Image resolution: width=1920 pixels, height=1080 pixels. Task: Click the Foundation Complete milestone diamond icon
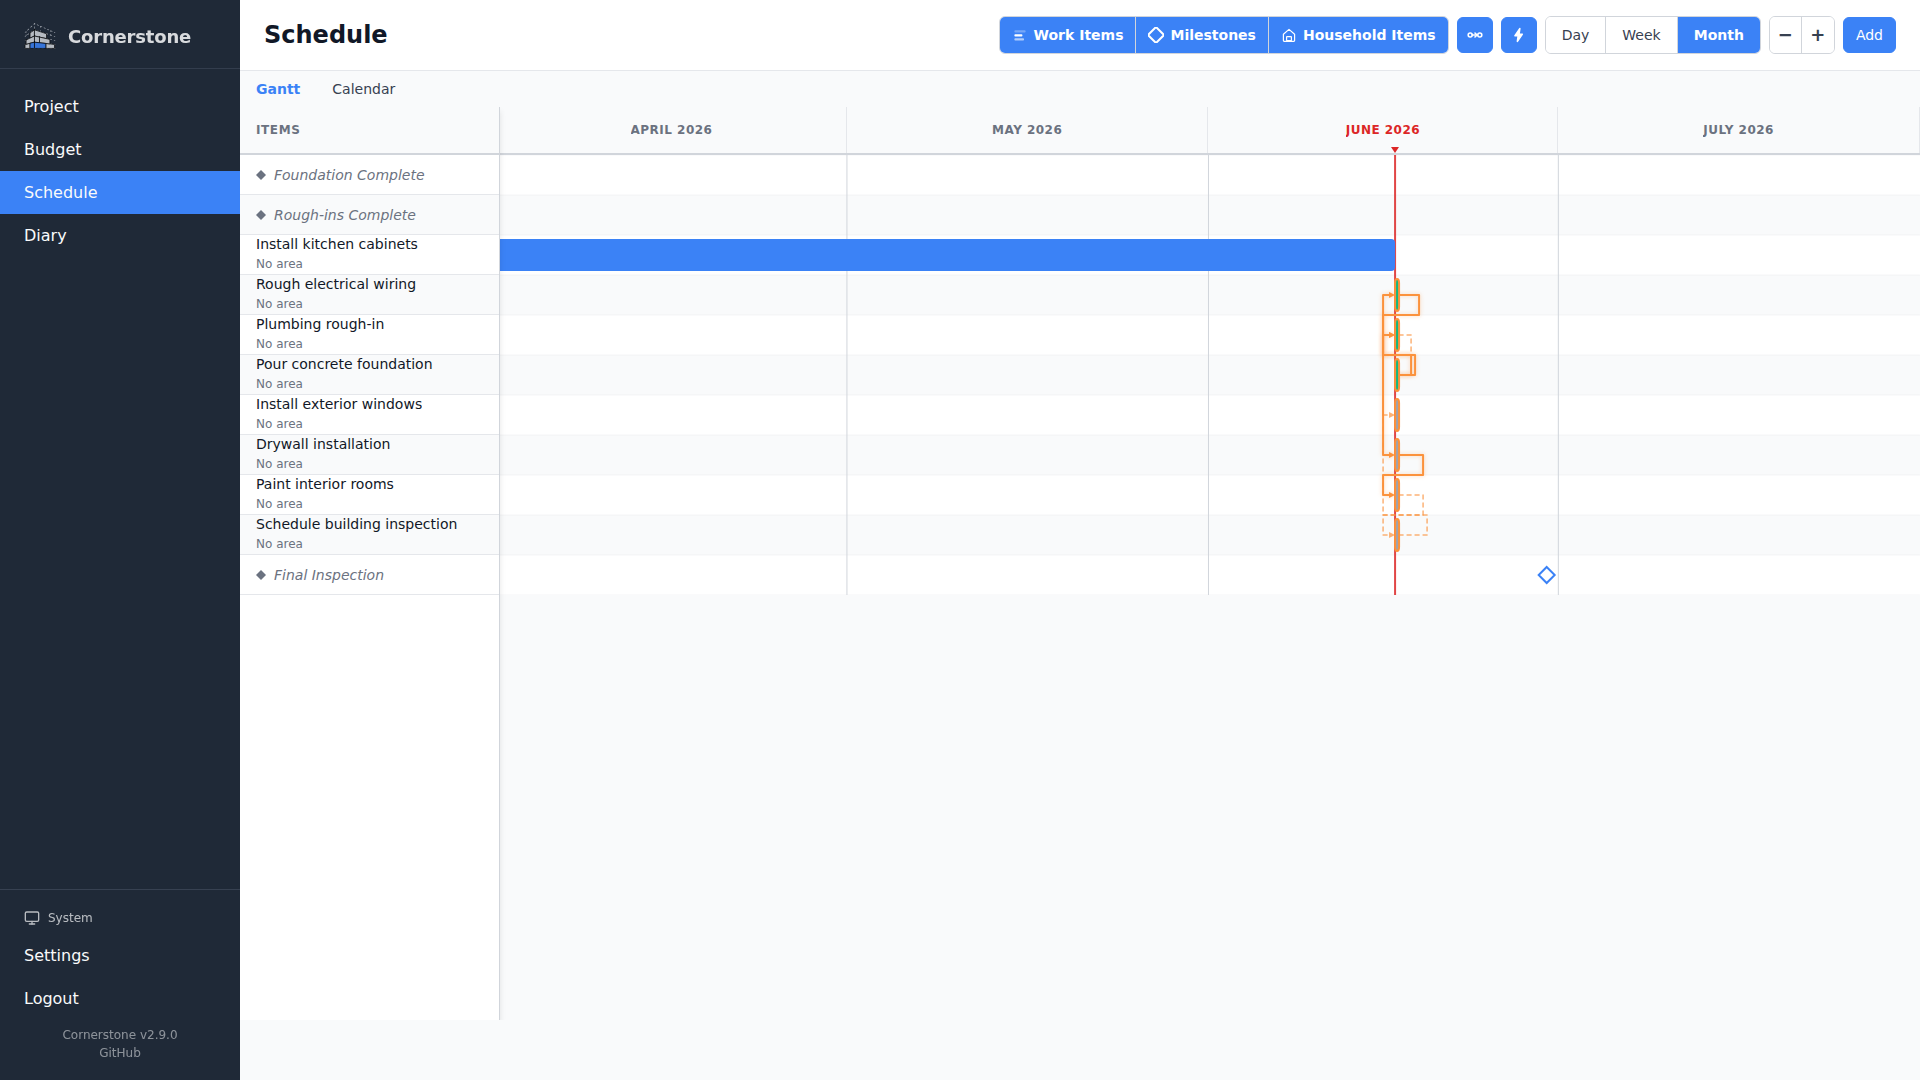(261, 175)
